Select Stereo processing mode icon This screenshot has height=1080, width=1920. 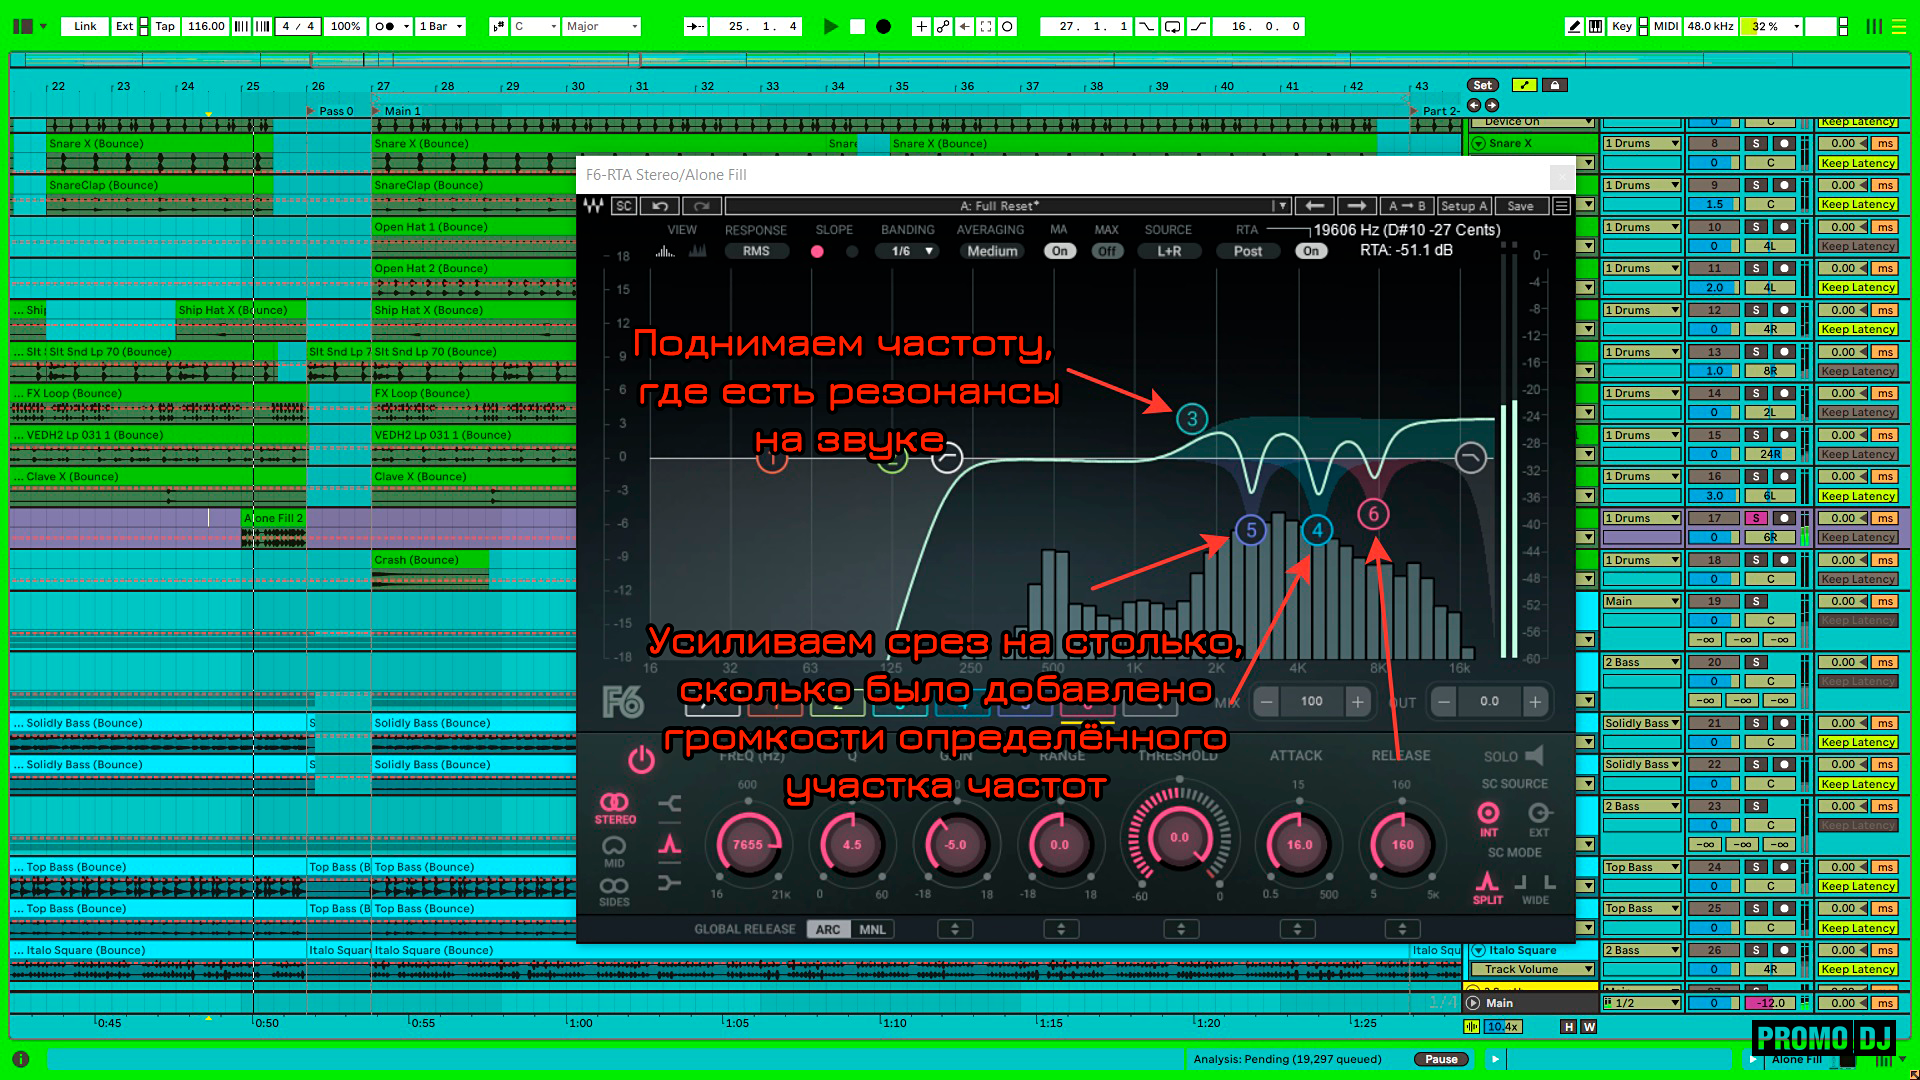coord(614,807)
